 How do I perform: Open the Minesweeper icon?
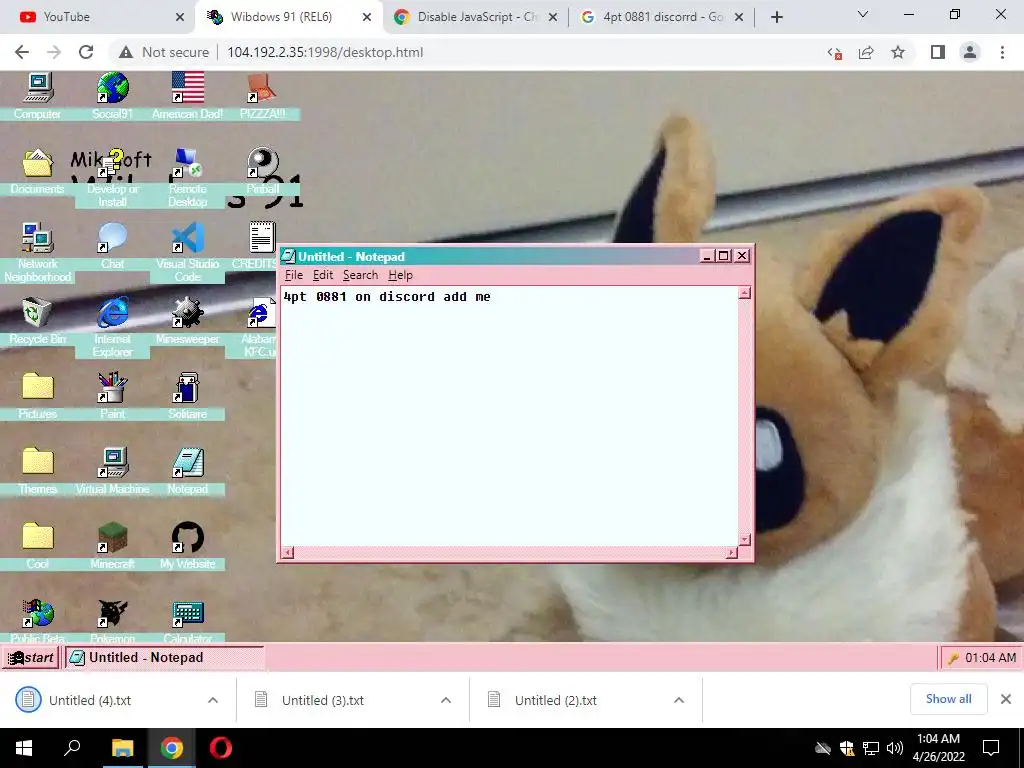pos(188,313)
